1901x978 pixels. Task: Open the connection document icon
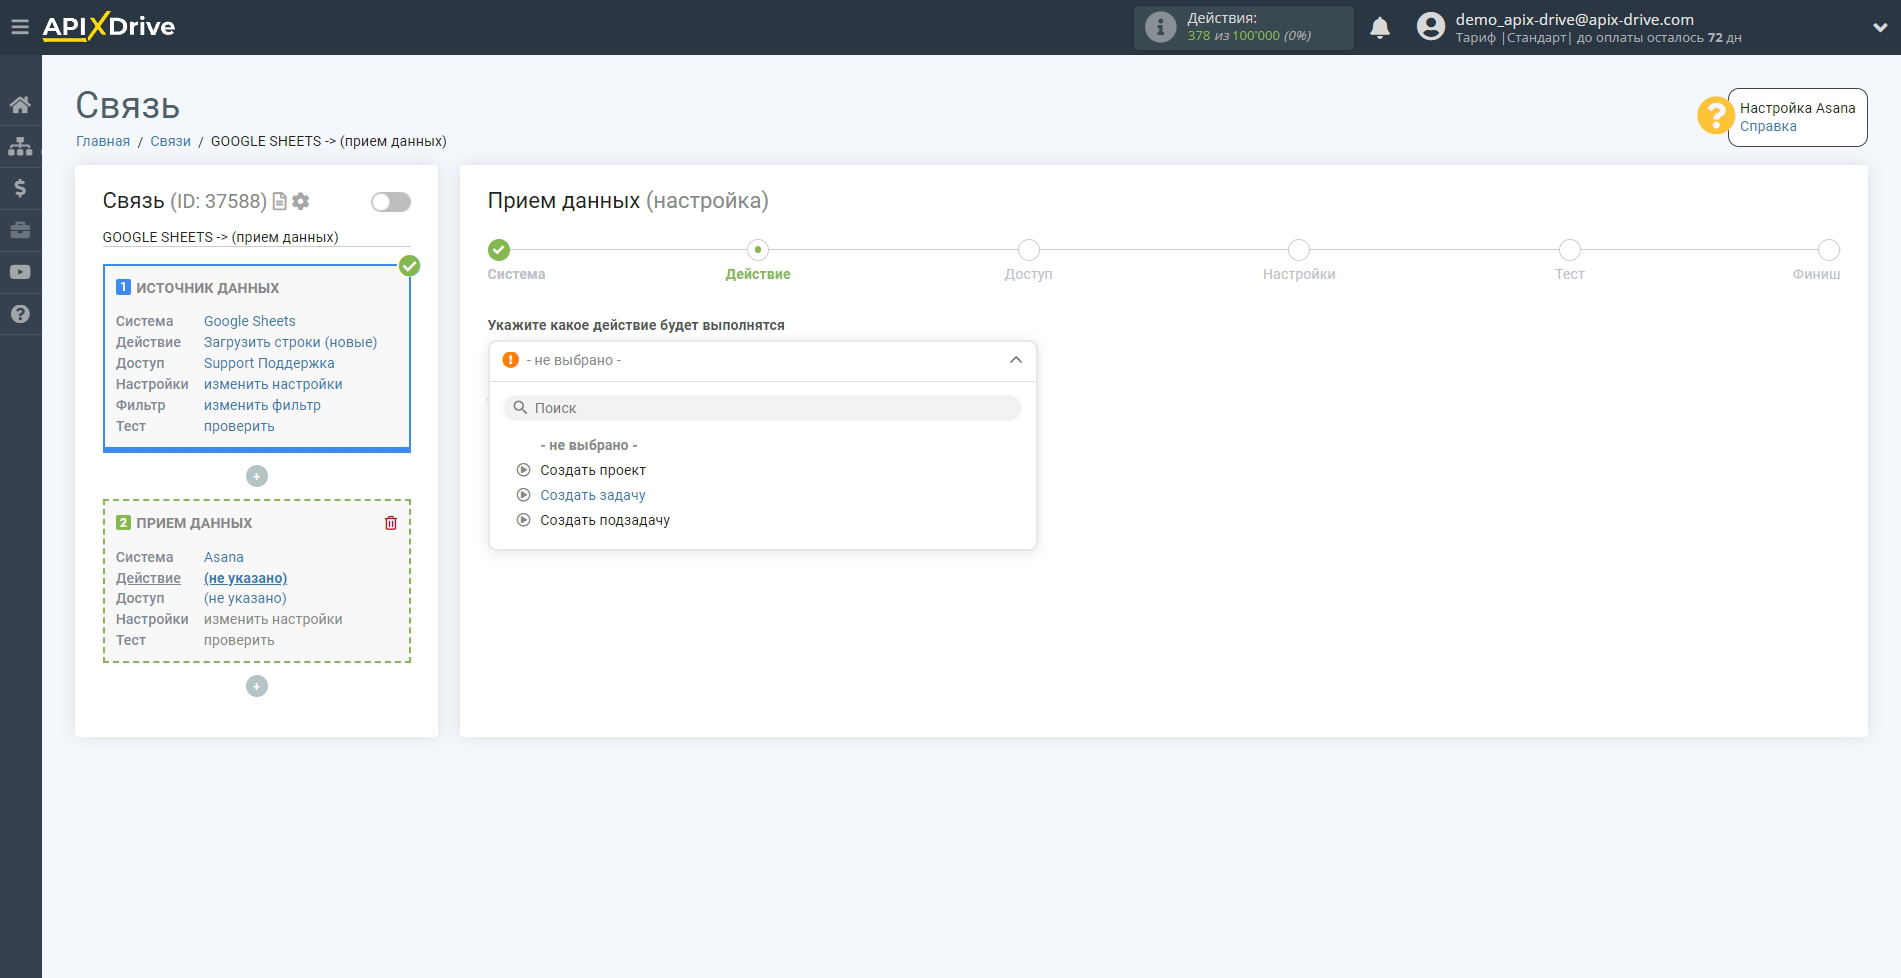280,201
